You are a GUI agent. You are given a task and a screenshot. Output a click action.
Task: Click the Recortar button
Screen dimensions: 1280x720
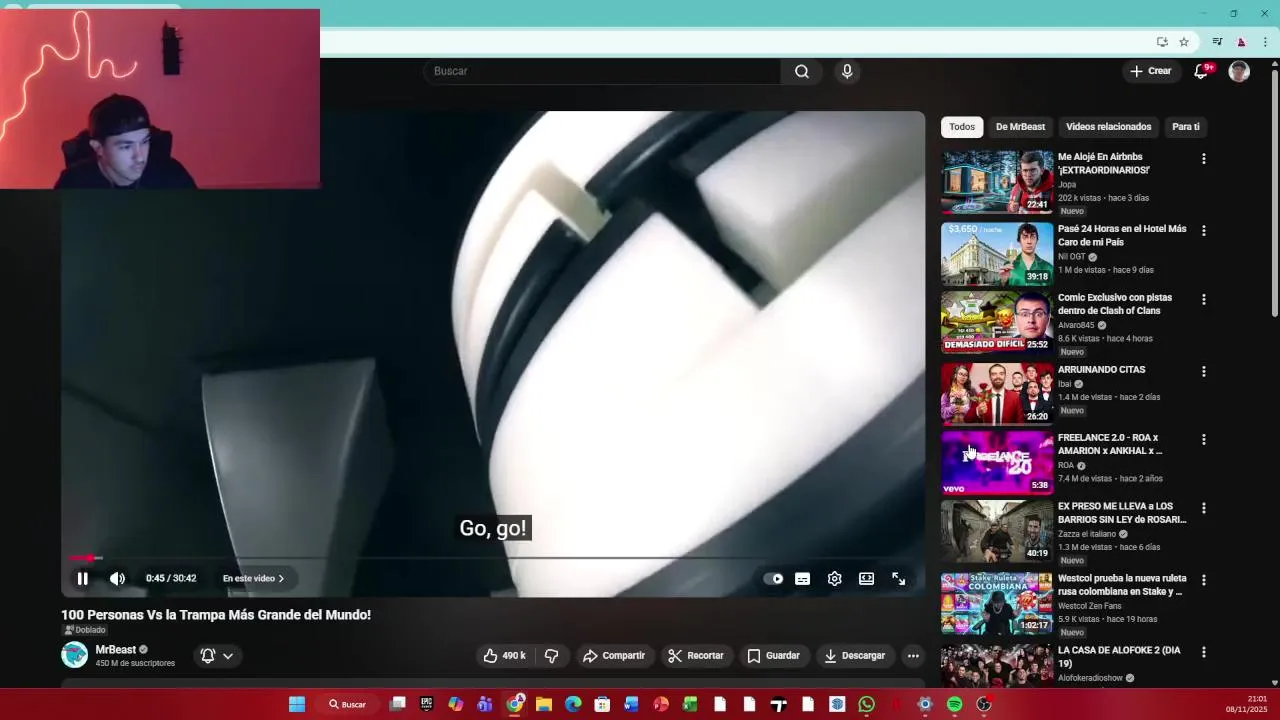pos(696,656)
